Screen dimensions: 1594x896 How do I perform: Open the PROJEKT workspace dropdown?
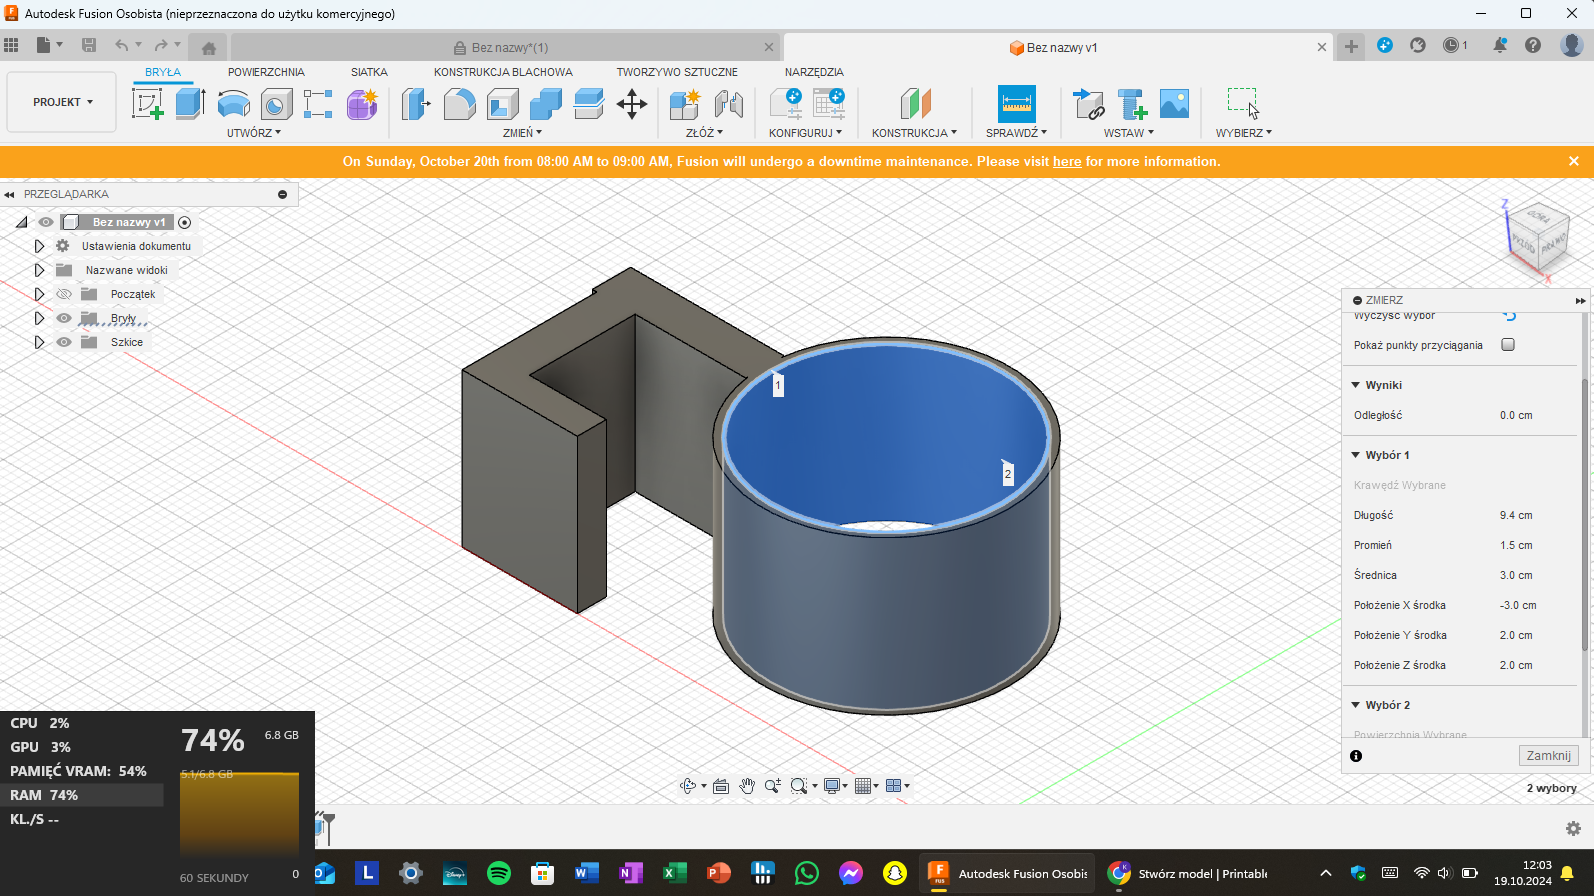pos(62,102)
